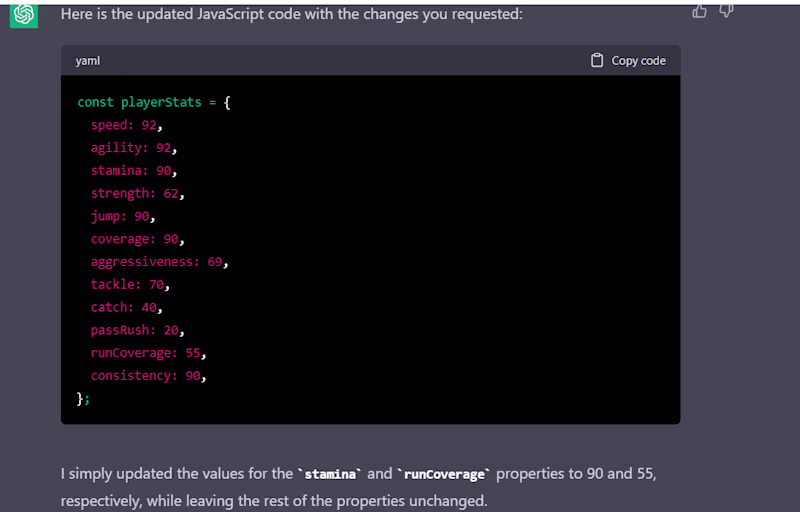Give the response a thumbs down
This screenshot has width=800, height=512.
pos(727,11)
